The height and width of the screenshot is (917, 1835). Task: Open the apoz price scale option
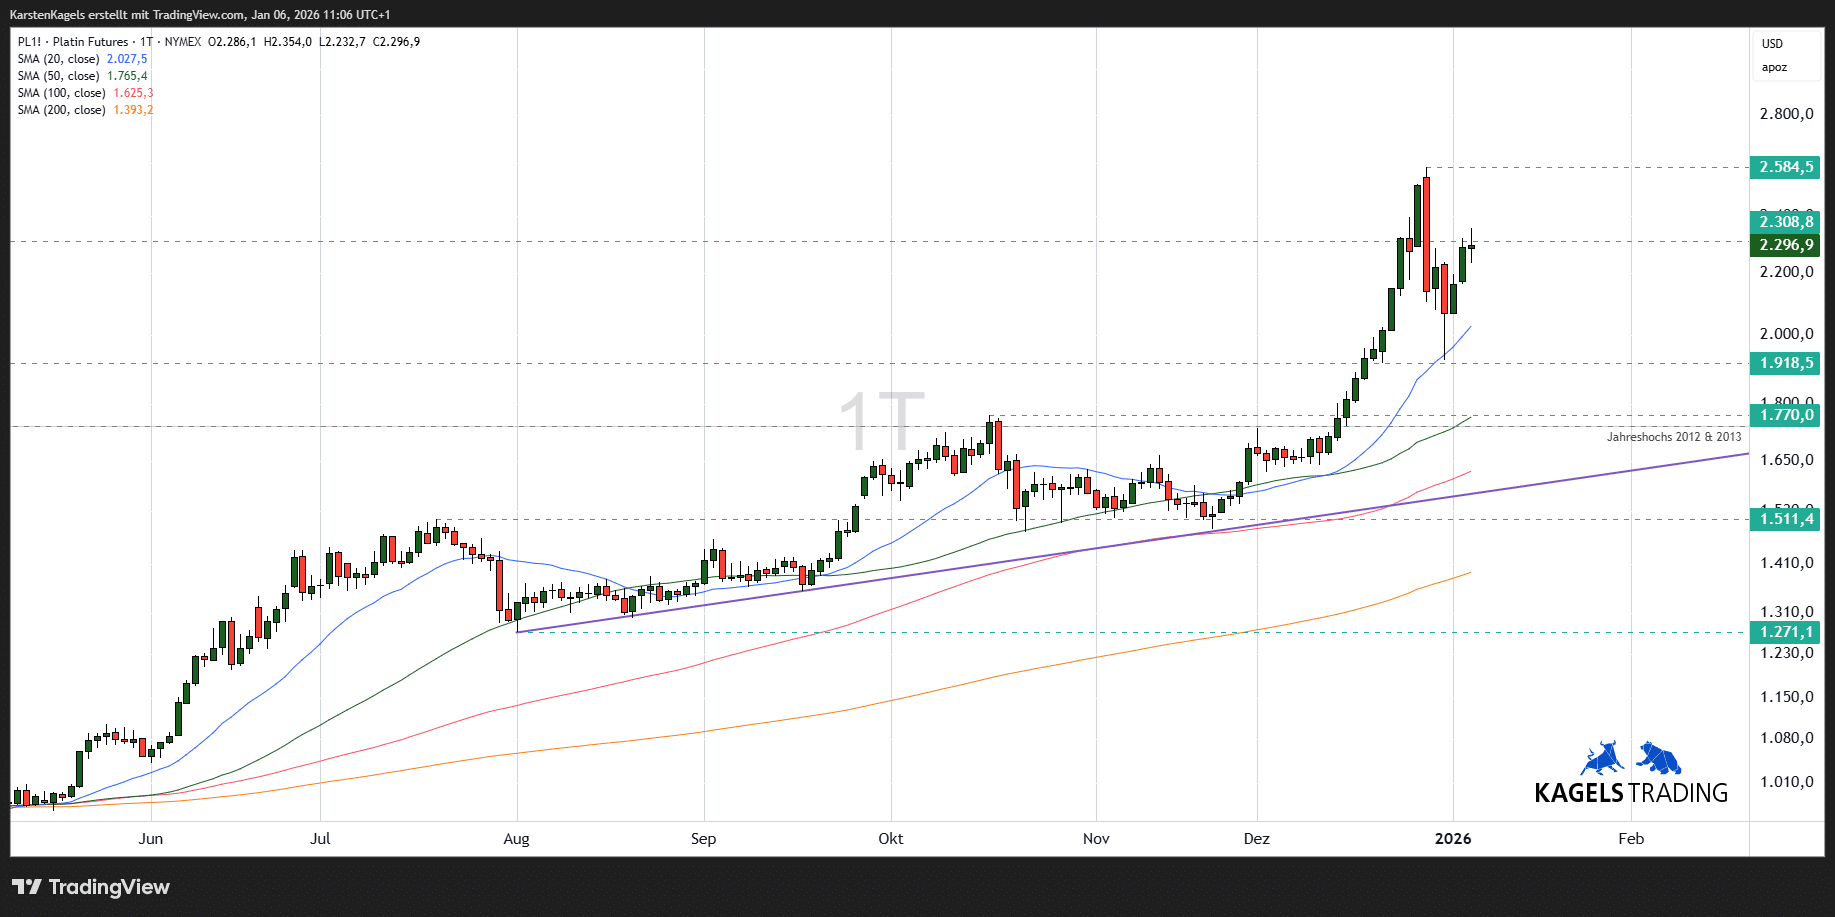[1774, 68]
